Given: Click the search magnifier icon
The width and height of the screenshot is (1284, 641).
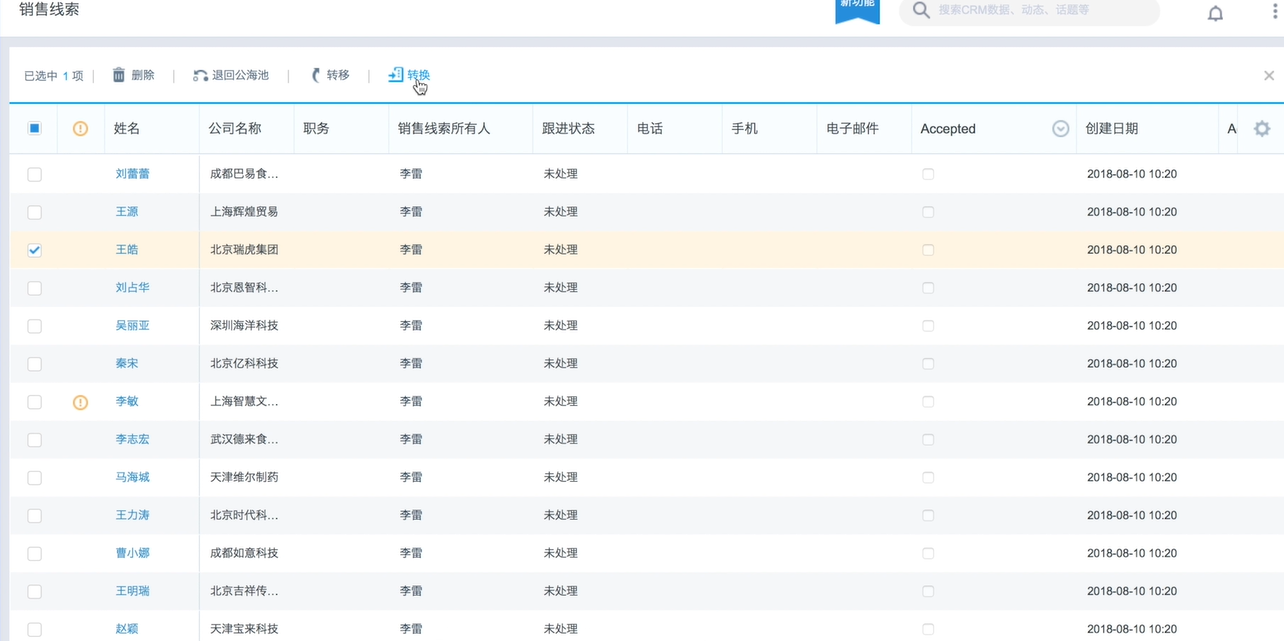Looking at the screenshot, I should 921,11.
